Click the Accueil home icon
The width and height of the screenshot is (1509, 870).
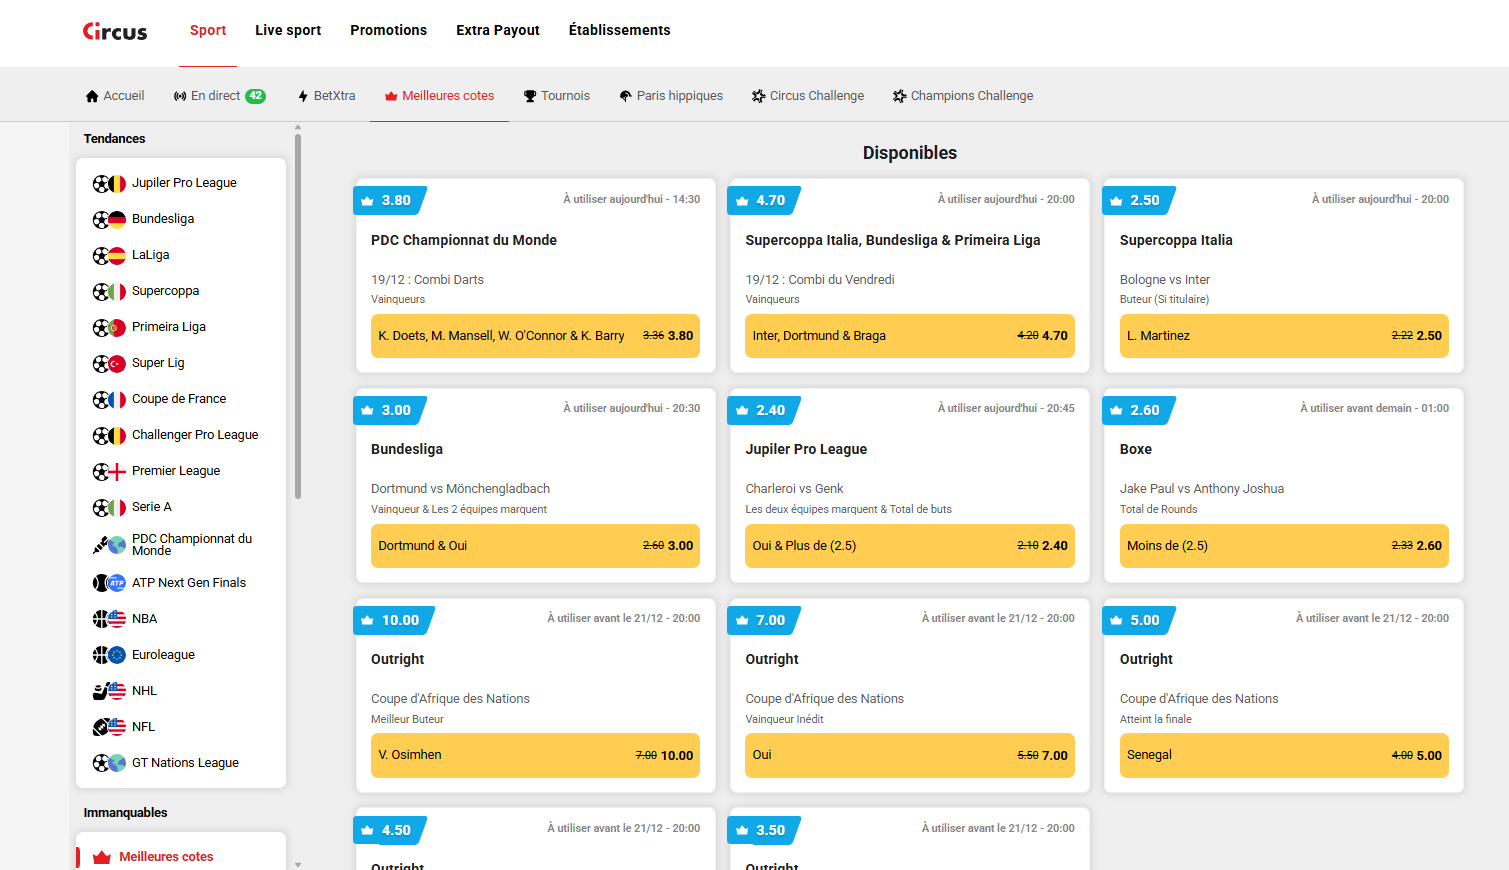click(x=92, y=96)
